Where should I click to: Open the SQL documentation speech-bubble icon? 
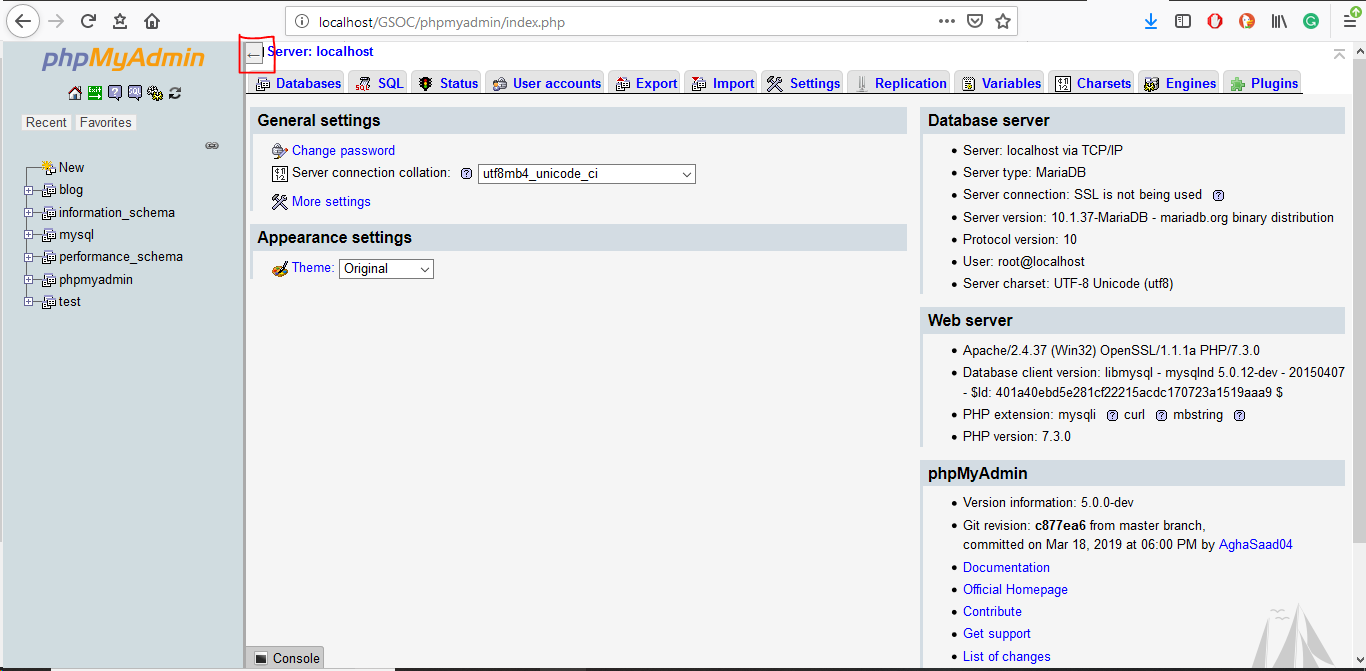[x=134, y=92]
